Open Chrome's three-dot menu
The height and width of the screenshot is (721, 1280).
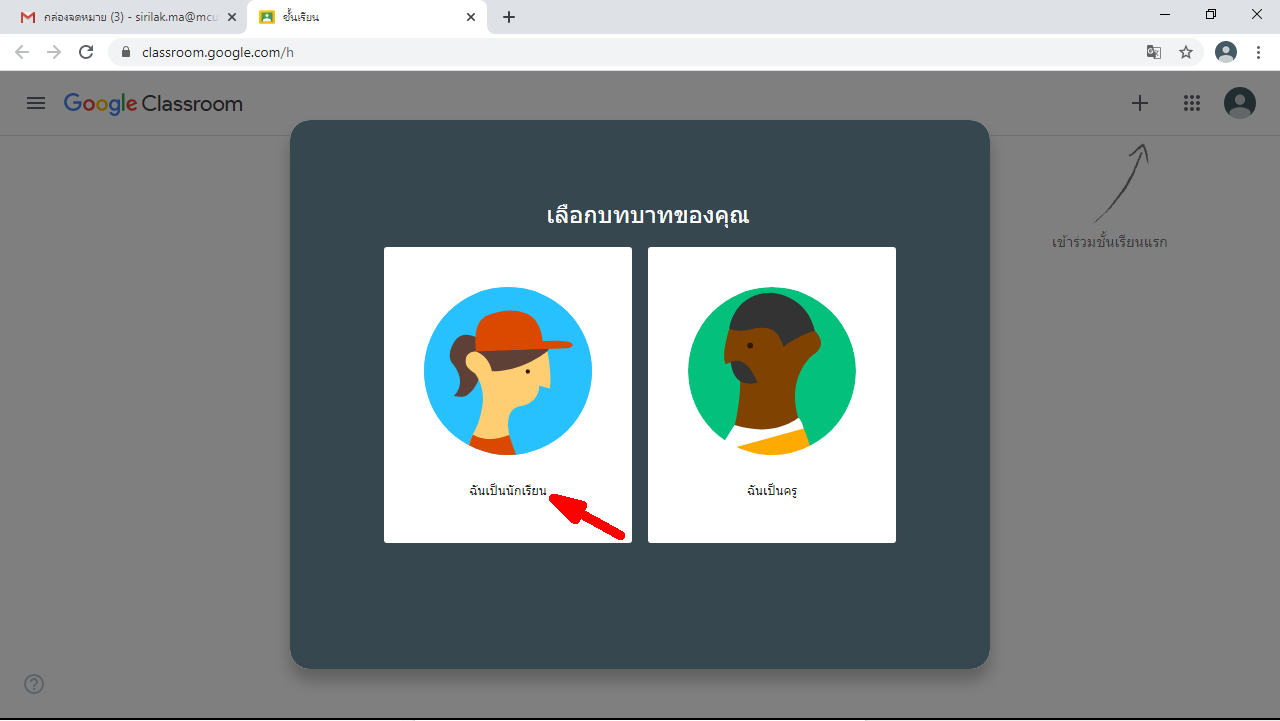pos(1258,52)
